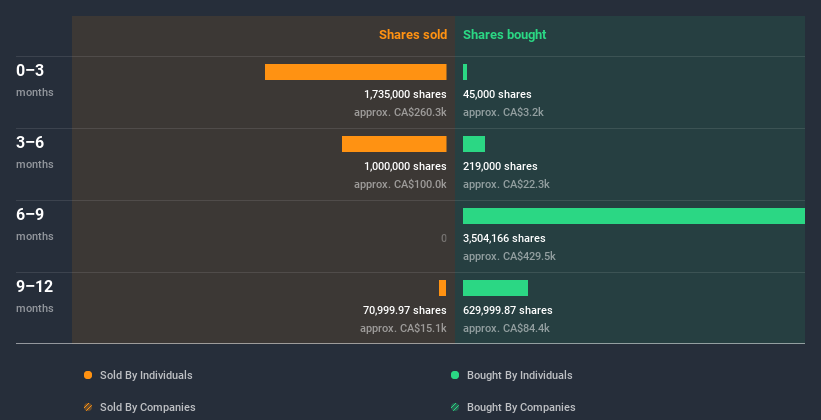Click the approx. CA$22.3k amount

(x=506, y=184)
